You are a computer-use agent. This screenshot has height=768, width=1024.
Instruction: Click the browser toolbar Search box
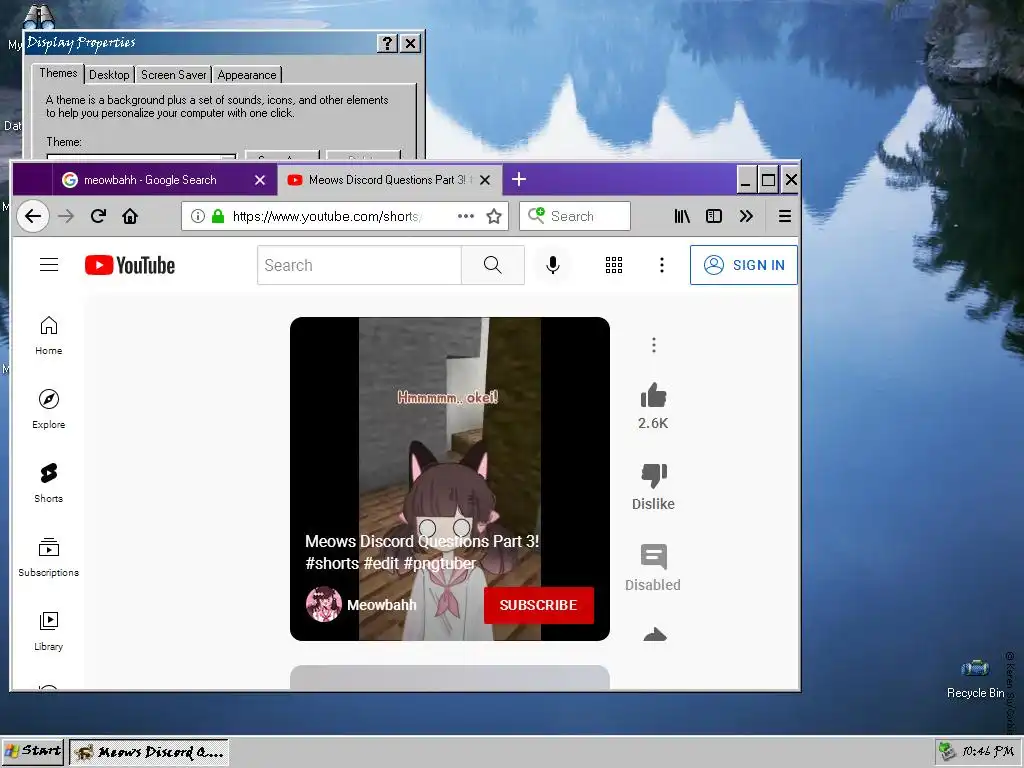[575, 216]
